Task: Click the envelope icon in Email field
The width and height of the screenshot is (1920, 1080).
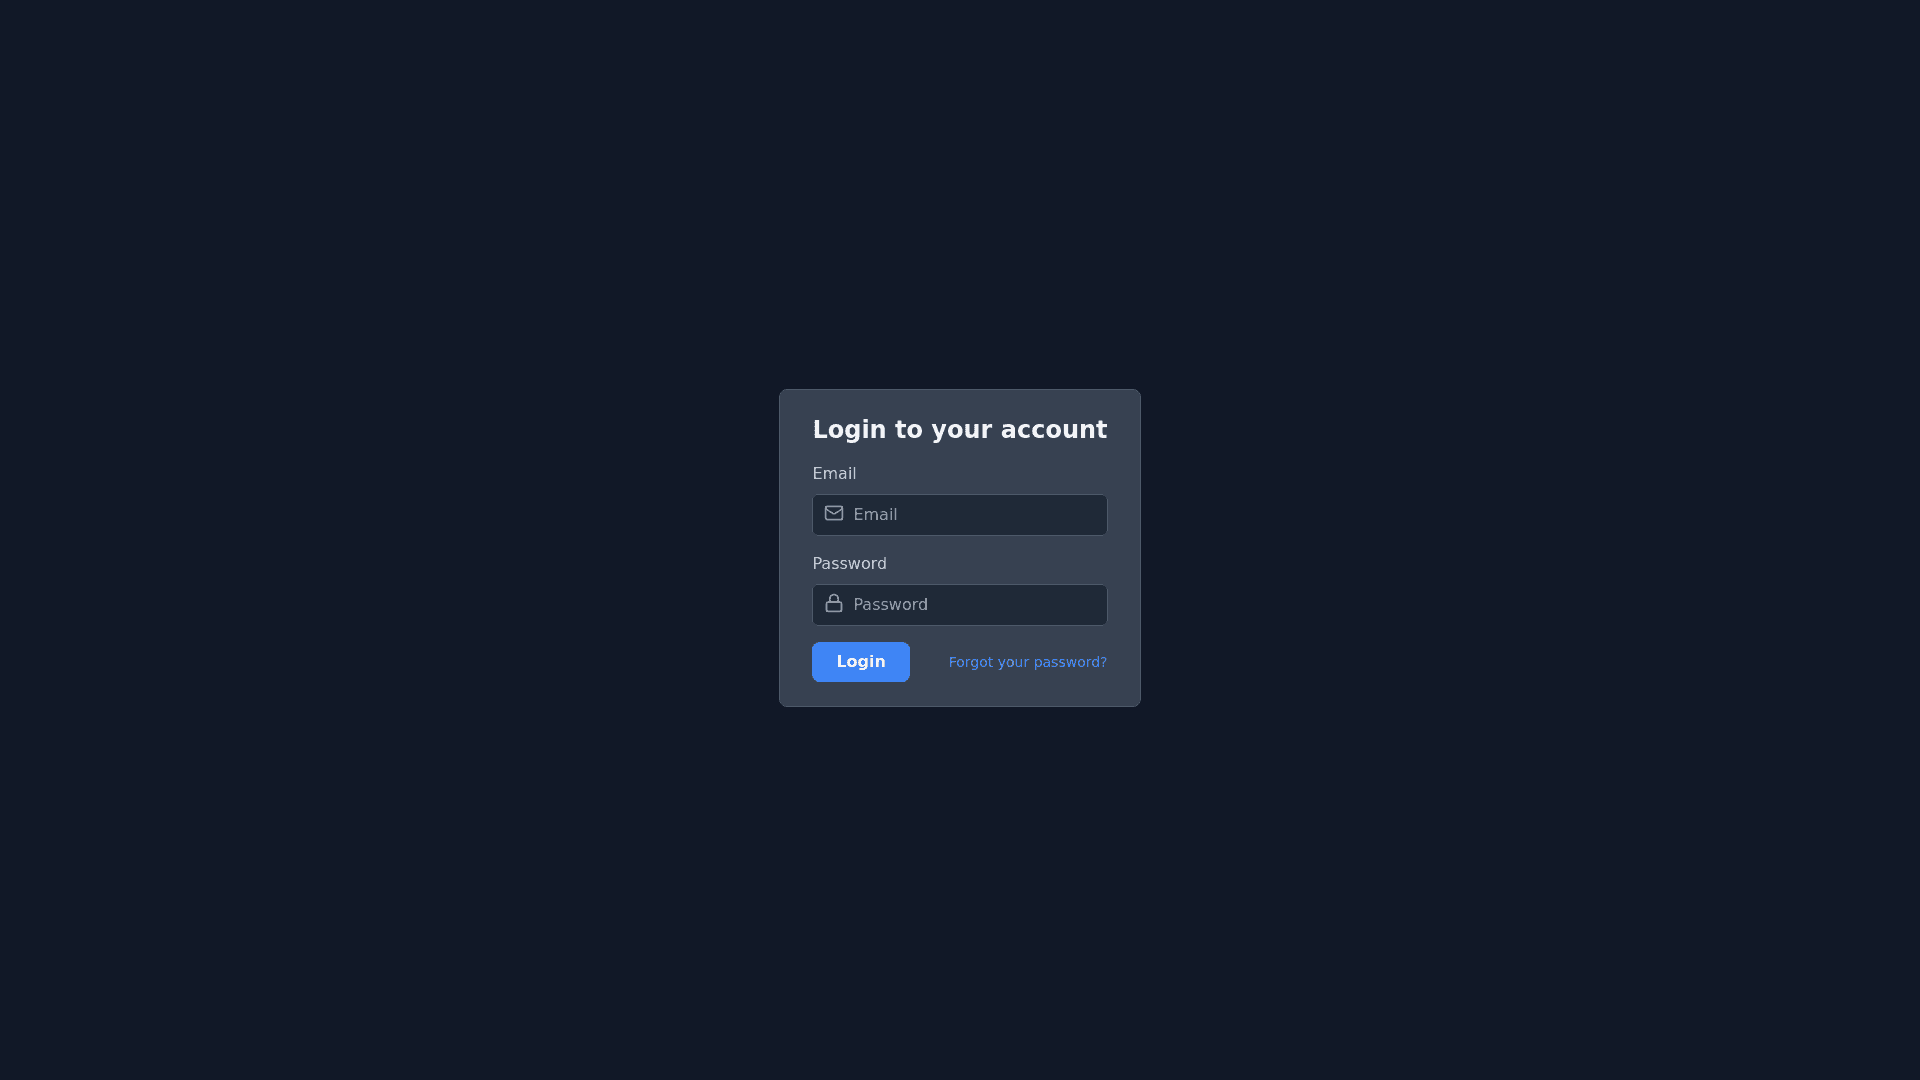Action: pyautogui.click(x=834, y=513)
